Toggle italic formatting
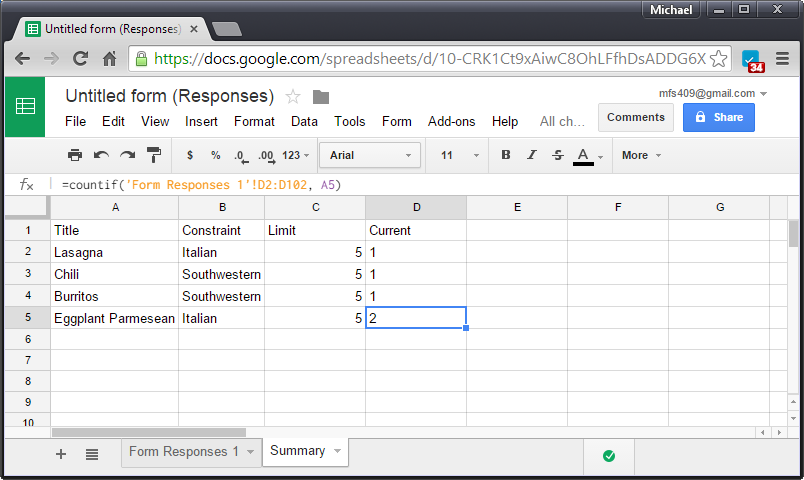The height and width of the screenshot is (480, 804). [x=532, y=155]
